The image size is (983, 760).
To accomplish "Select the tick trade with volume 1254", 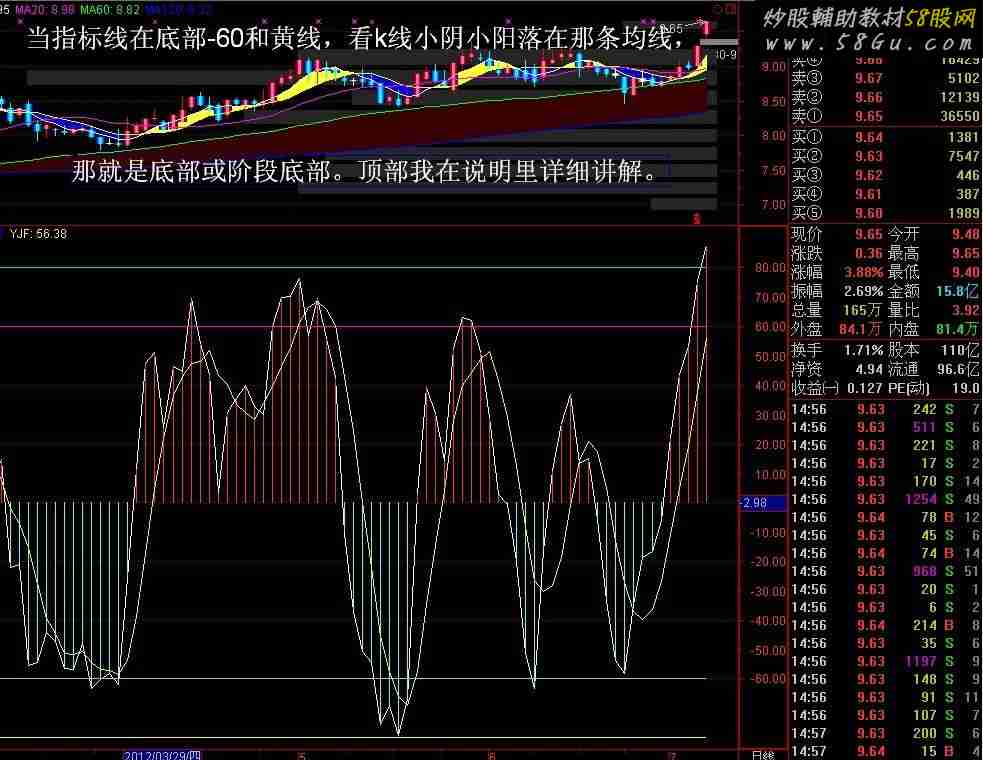I will 885,499.
